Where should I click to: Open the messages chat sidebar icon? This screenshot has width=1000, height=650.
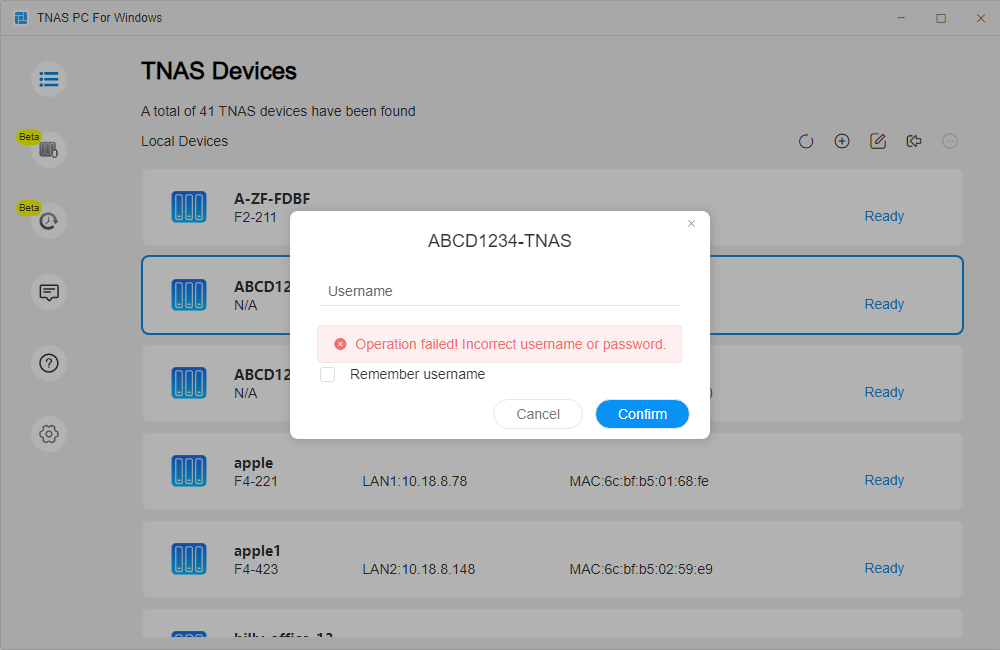pyautogui.click(x=49, y=292)
